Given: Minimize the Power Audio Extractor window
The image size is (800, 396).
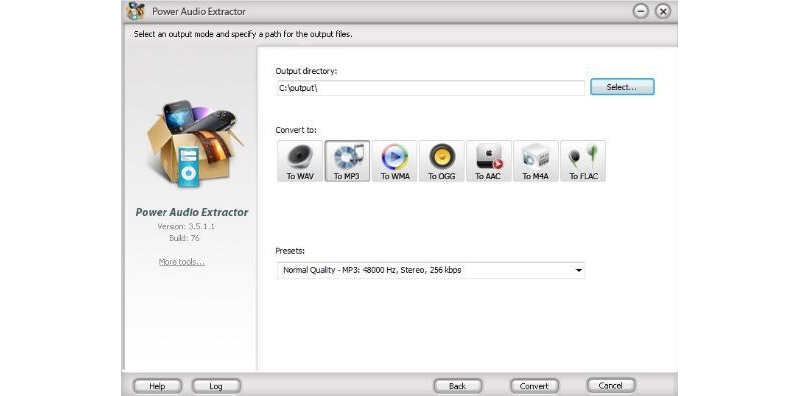Looking at the screenshot, I should (641, 11).
